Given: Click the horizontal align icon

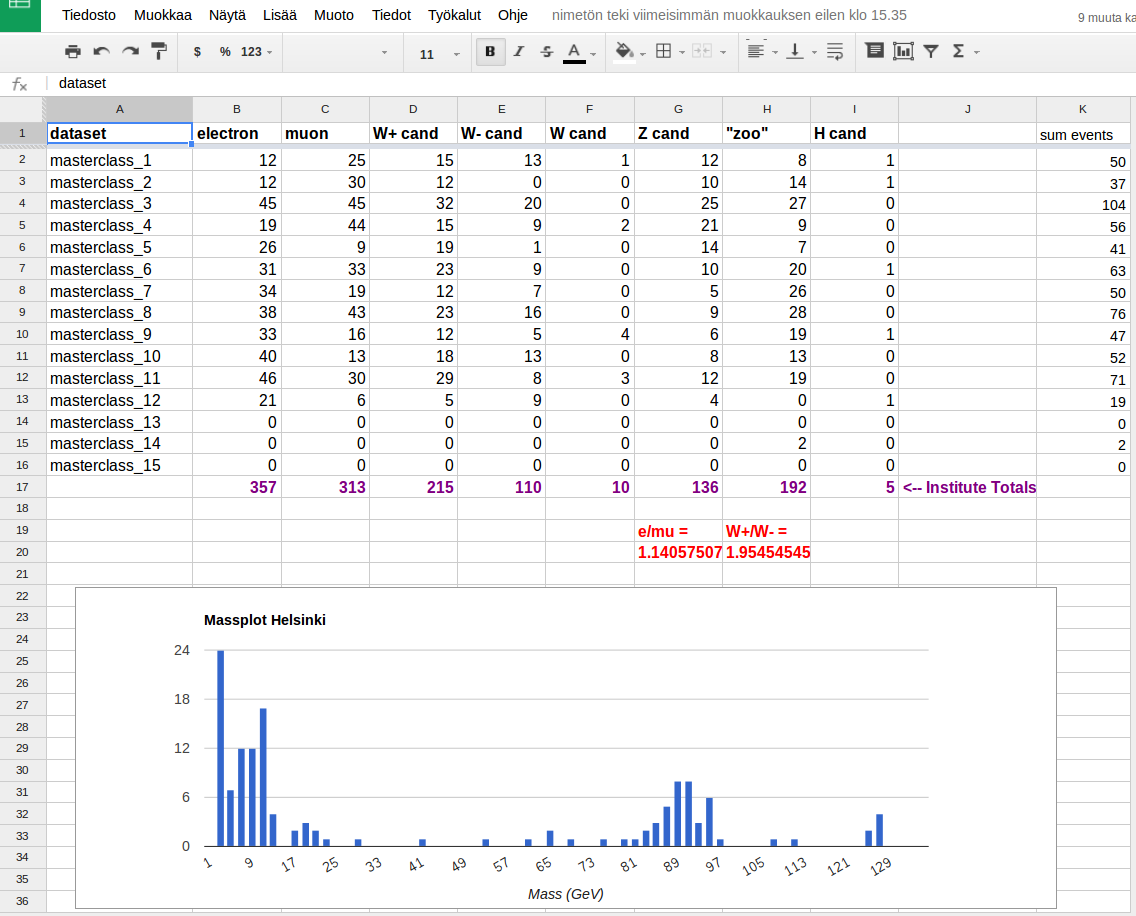Looking at the screenshot, I should point(756,51).
